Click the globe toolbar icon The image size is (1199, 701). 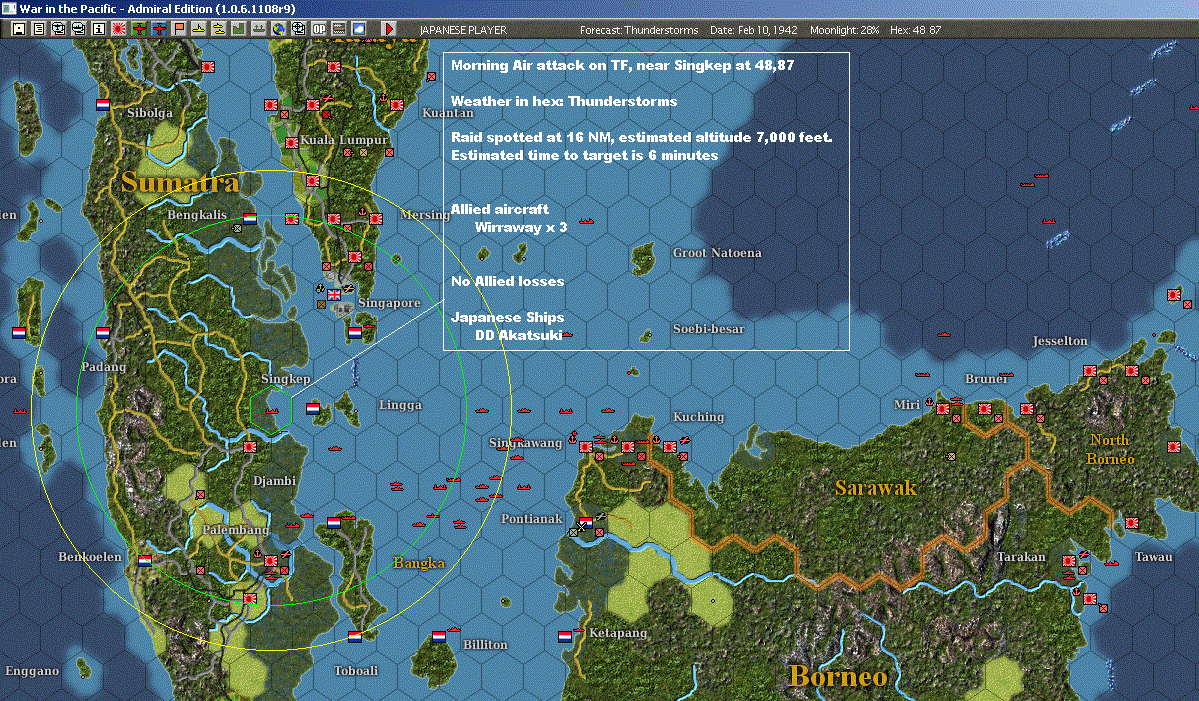(x=278, y=29)
